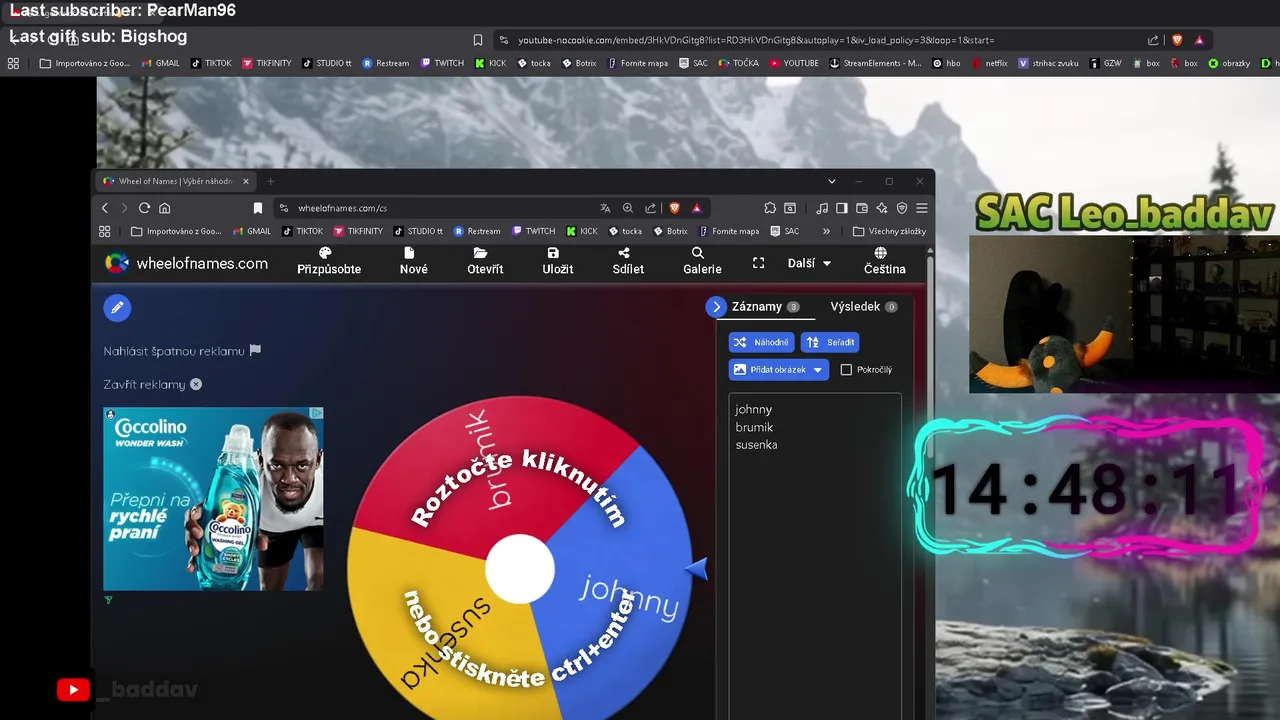Open the Coccolino advertisement
Image resolution: width=1280 pixels, height=720 pixels.
point(213,499)
